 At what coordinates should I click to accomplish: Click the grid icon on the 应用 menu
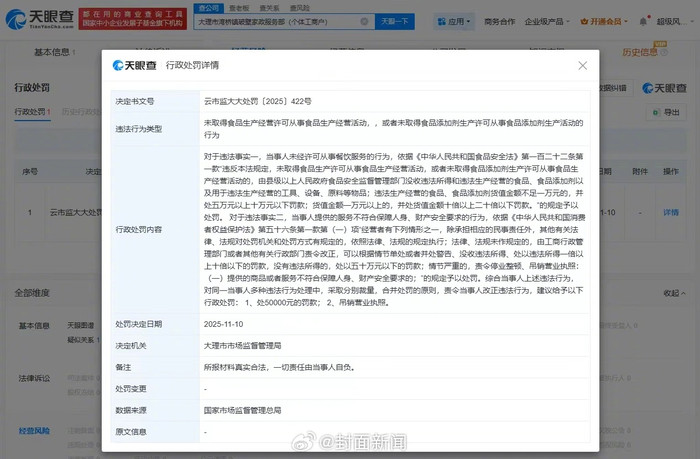pyautogui.click(x=441, y=21)
